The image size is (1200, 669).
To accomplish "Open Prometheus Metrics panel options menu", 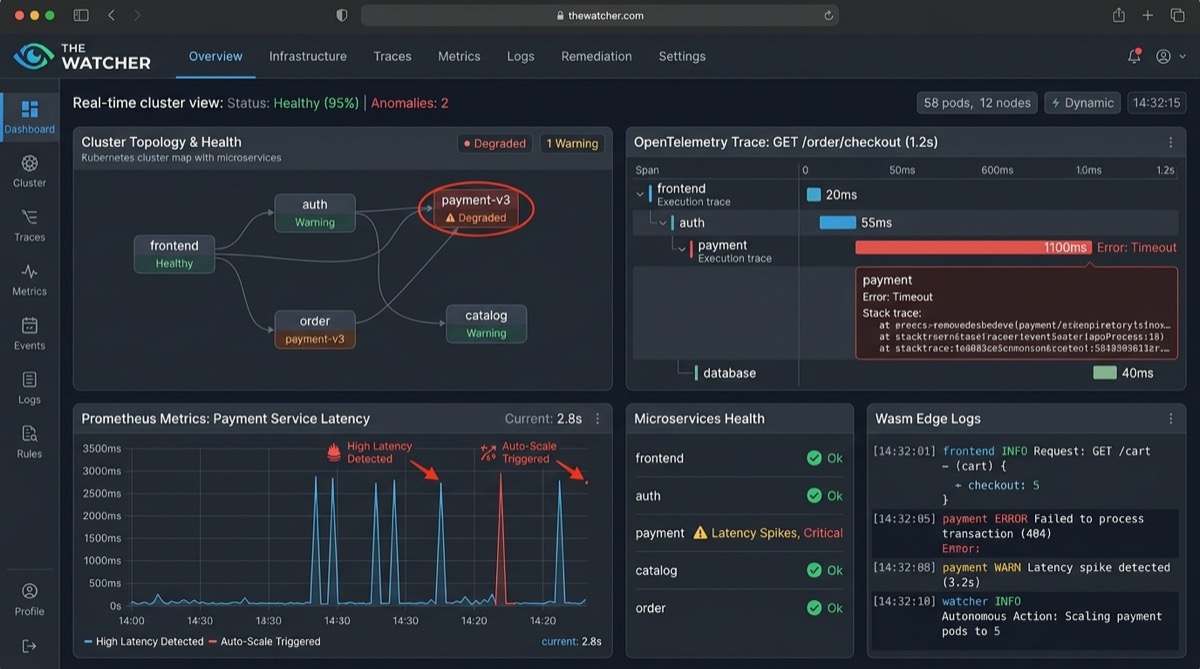I will point(598,419).
